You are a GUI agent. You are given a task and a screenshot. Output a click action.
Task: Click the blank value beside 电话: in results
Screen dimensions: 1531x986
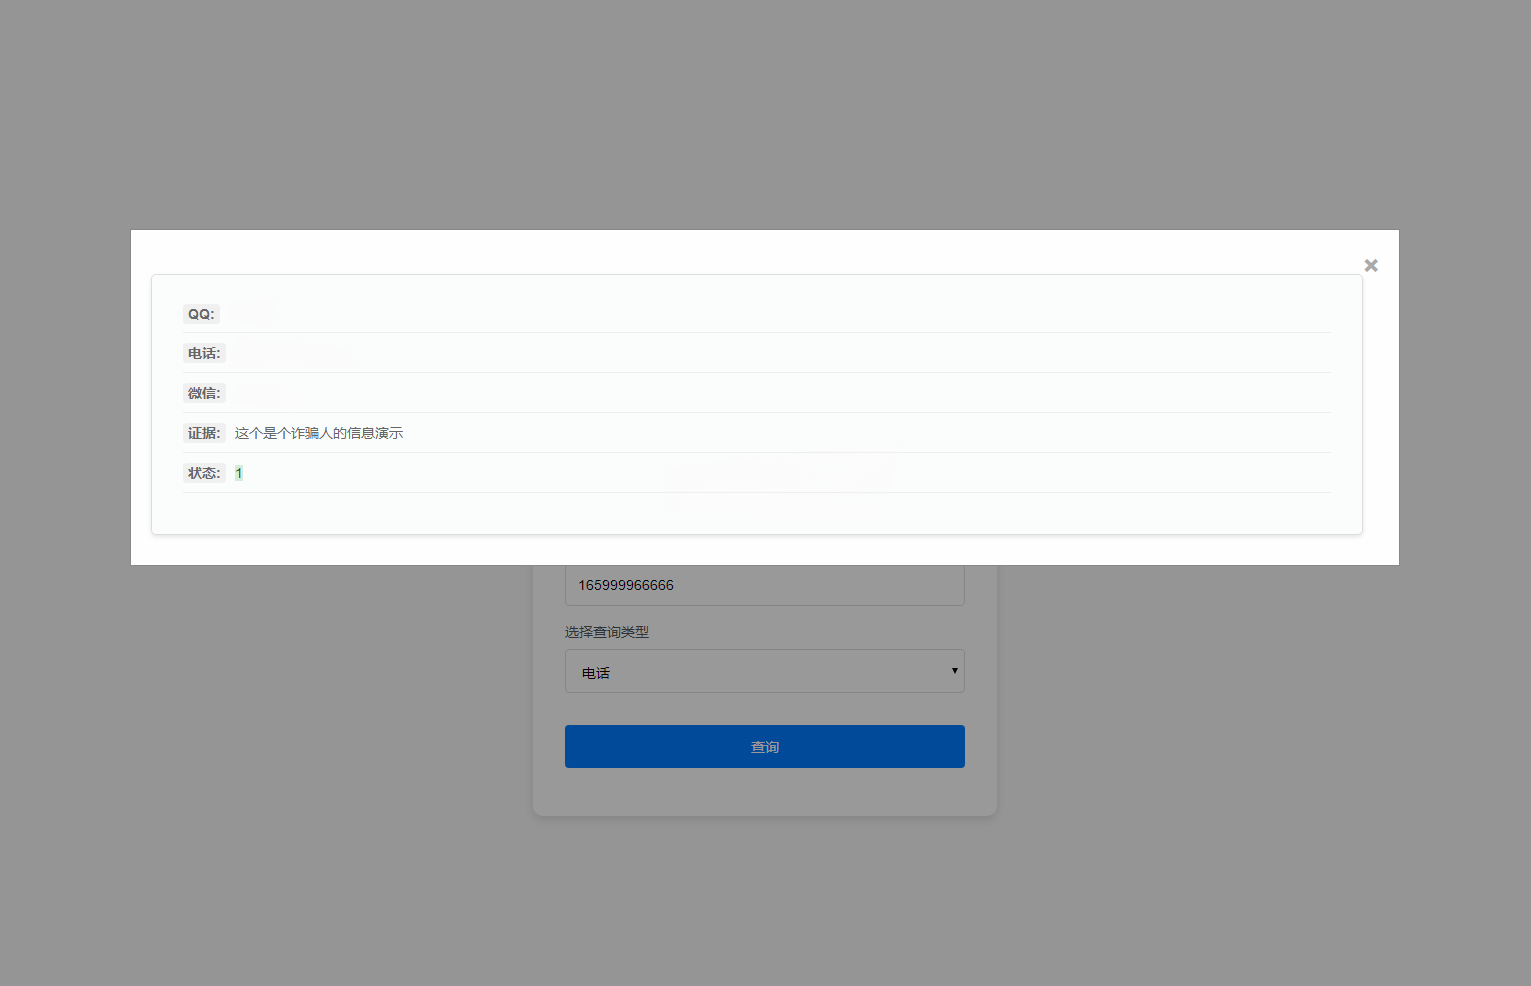click(x=290, y=353)
